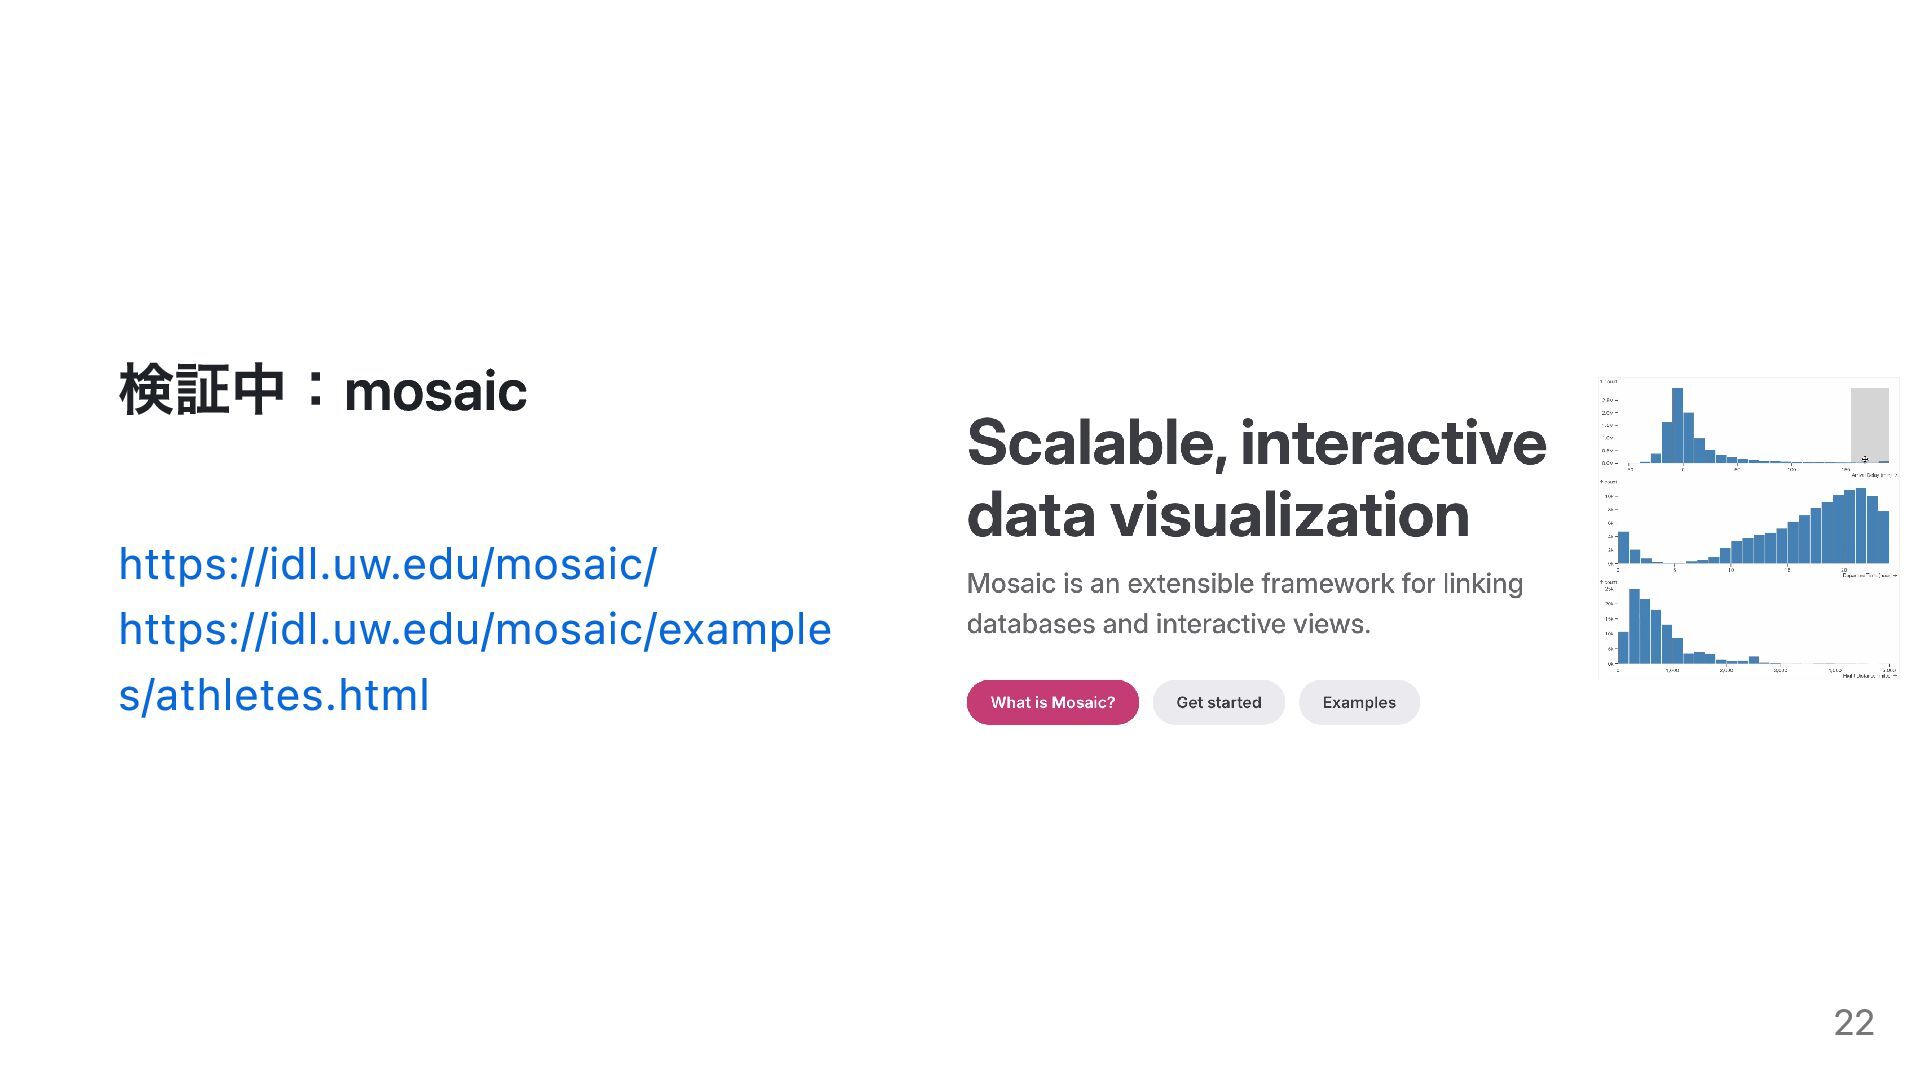
Task: Select the "Examples" button
Action: 1359,702
